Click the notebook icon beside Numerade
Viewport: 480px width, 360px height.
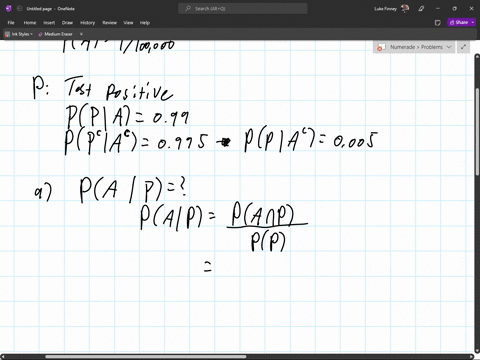click(381, 47)
